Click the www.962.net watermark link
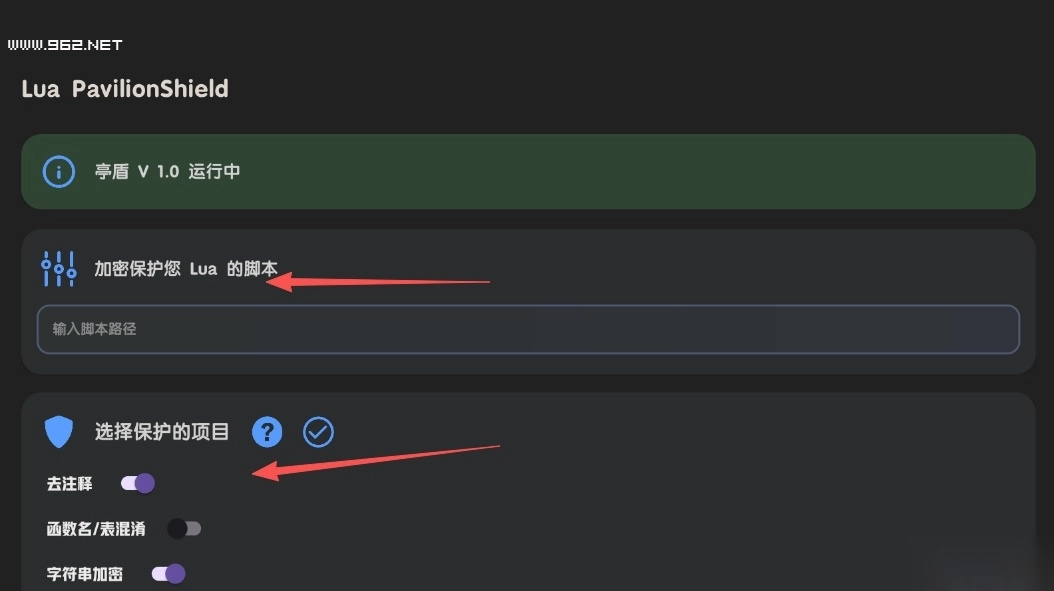The image size is (1054, 591). pos(64,45)
